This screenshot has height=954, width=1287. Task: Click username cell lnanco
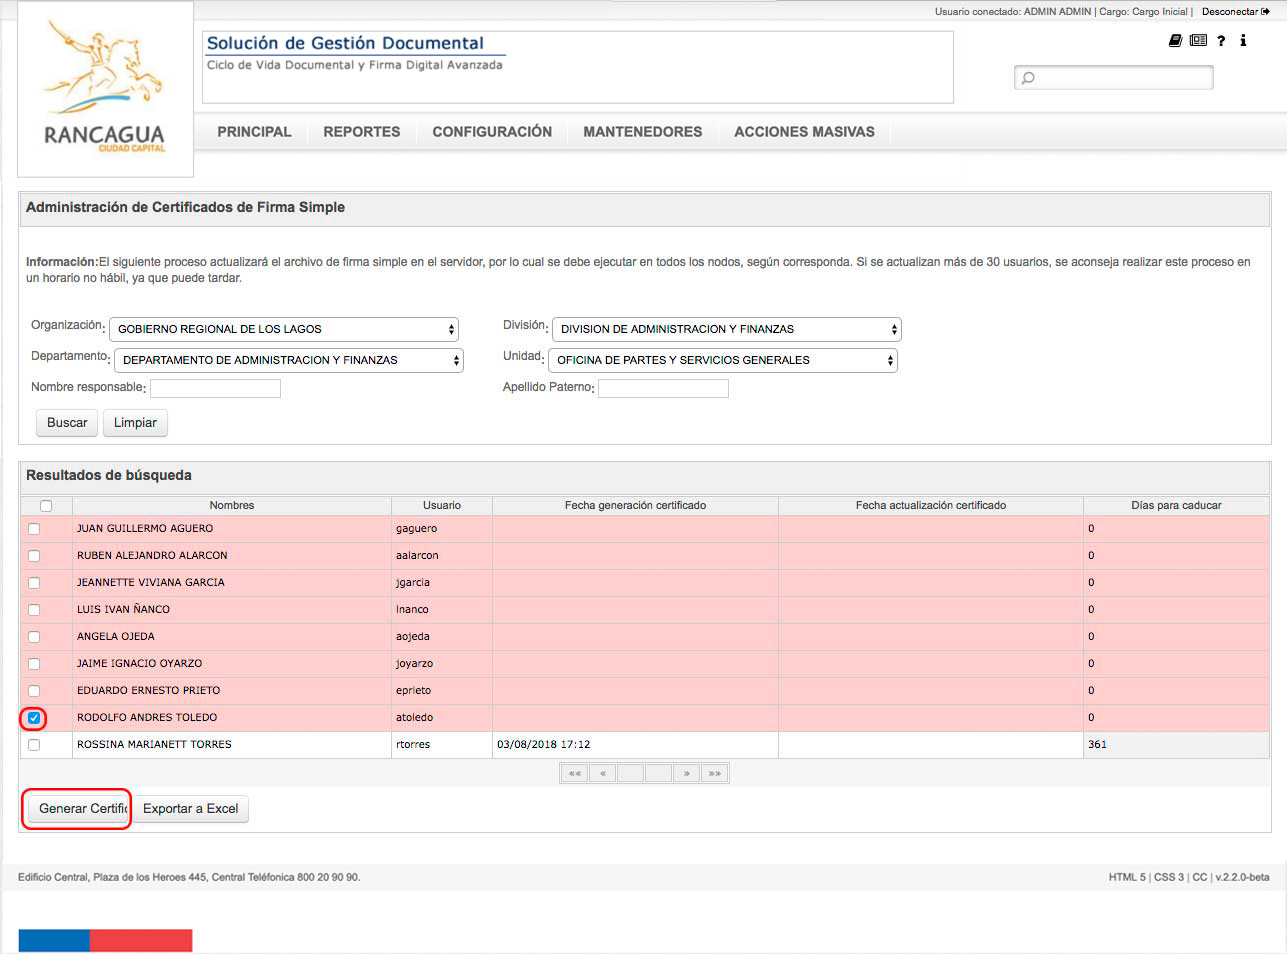[442, 610]
